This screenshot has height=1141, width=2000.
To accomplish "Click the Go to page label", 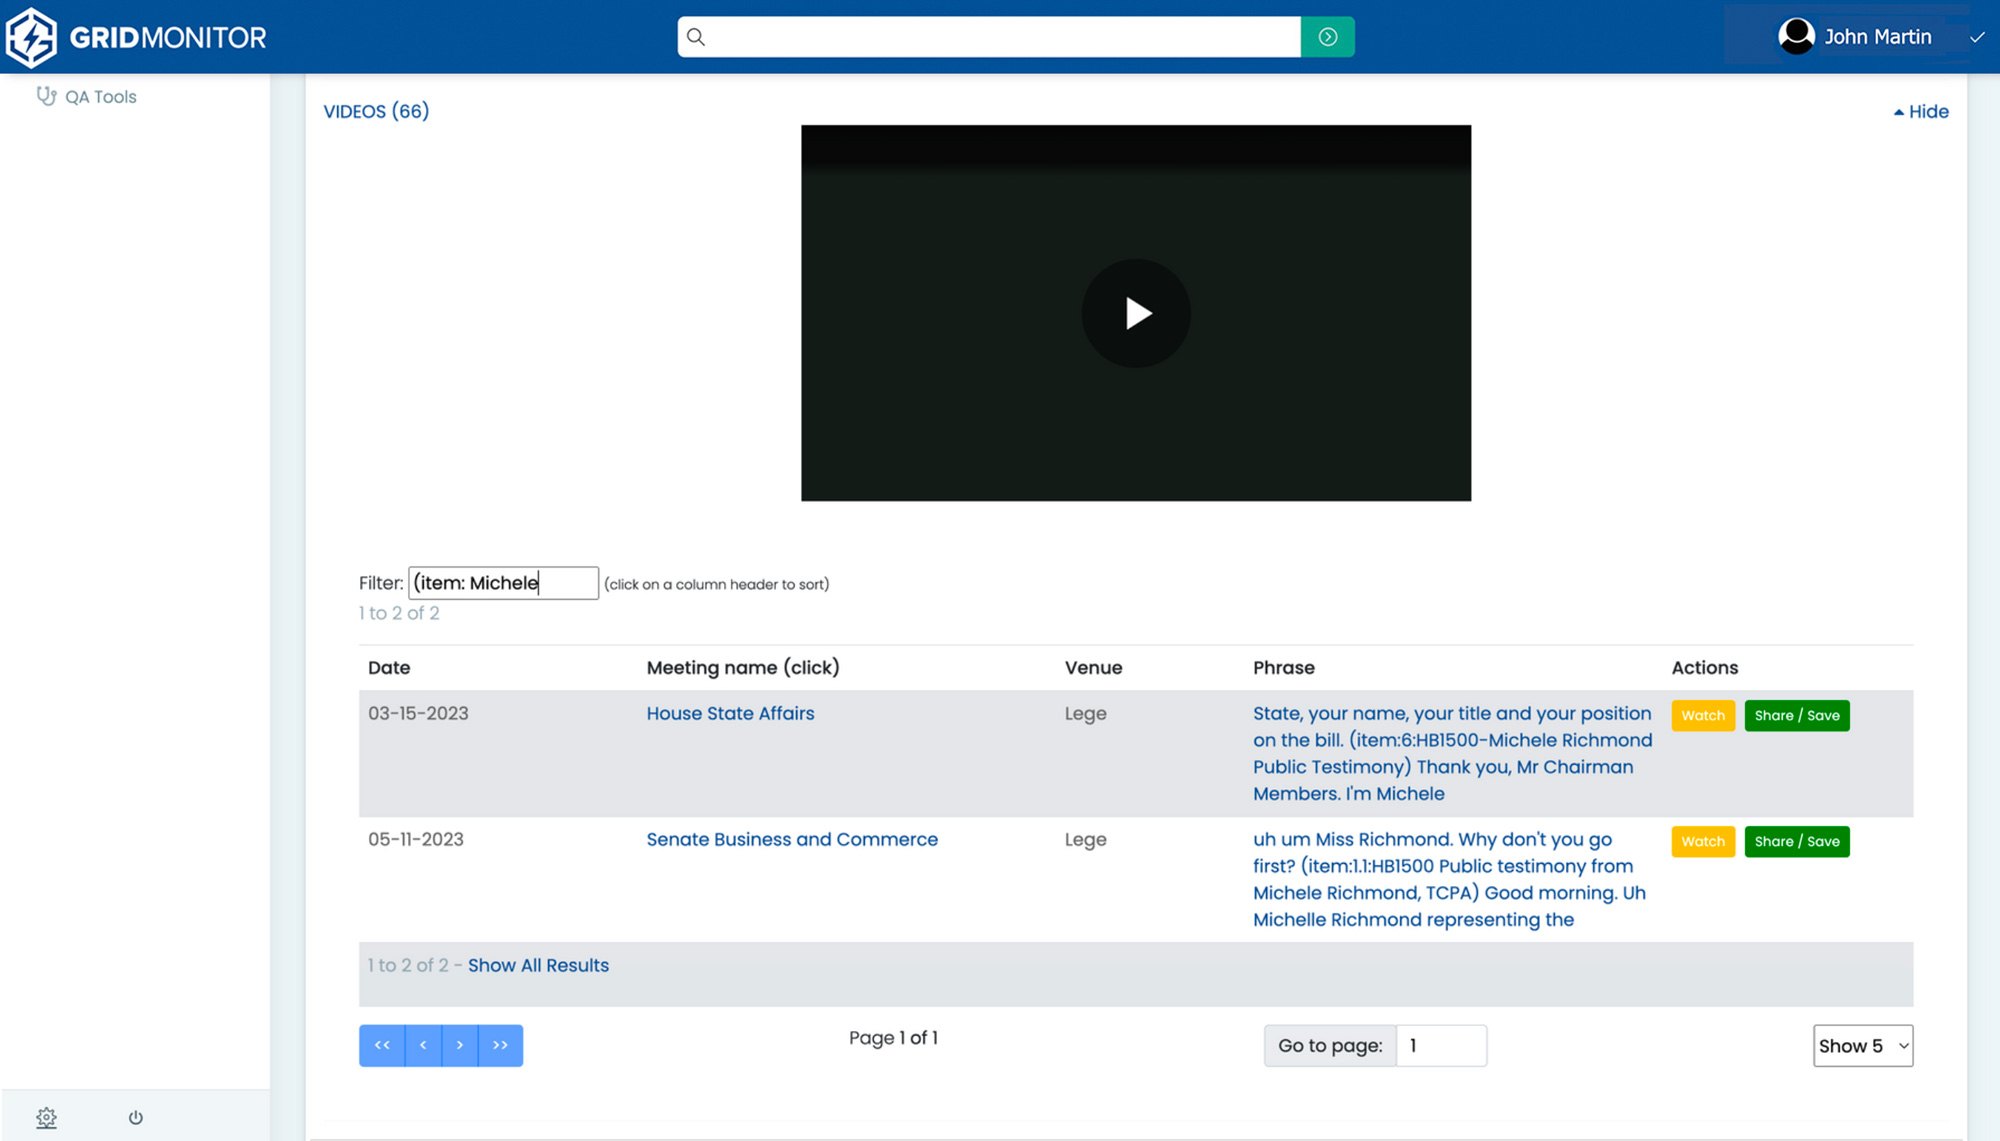I will click(x=1330, y=1046).
